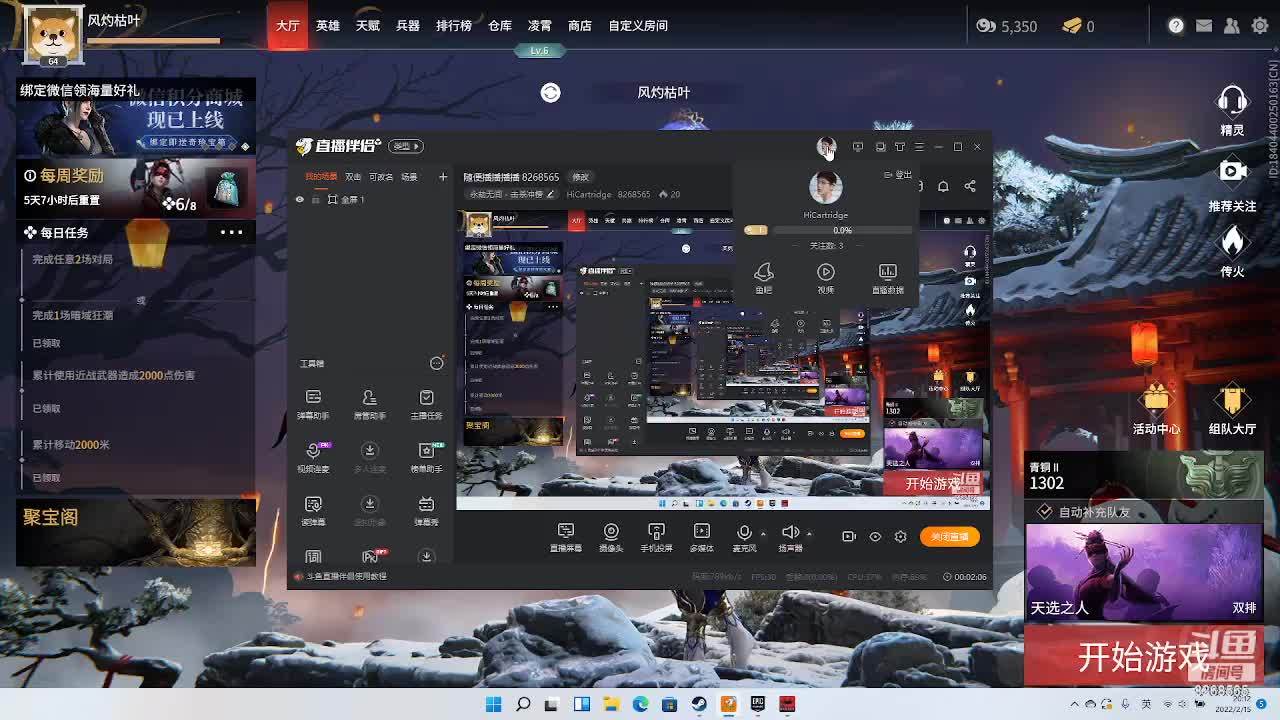
Task: Open 弹幕助手 tool in toolbox
Action: click(x=313, y=404)
